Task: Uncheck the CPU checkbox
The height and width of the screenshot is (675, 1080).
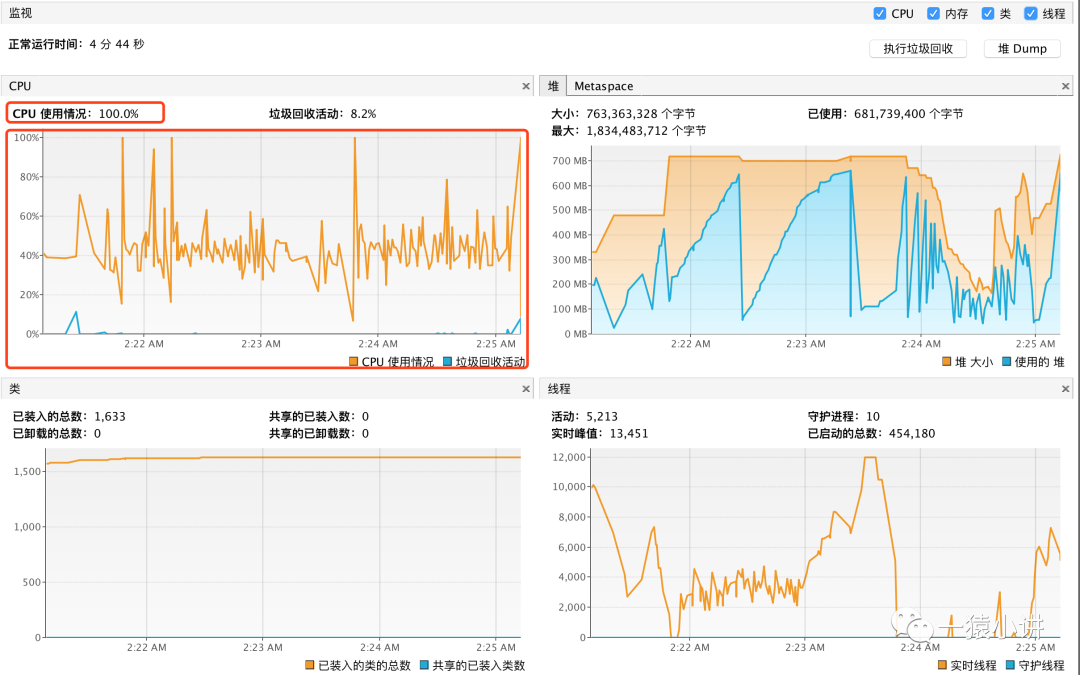Action: (880, 13)
